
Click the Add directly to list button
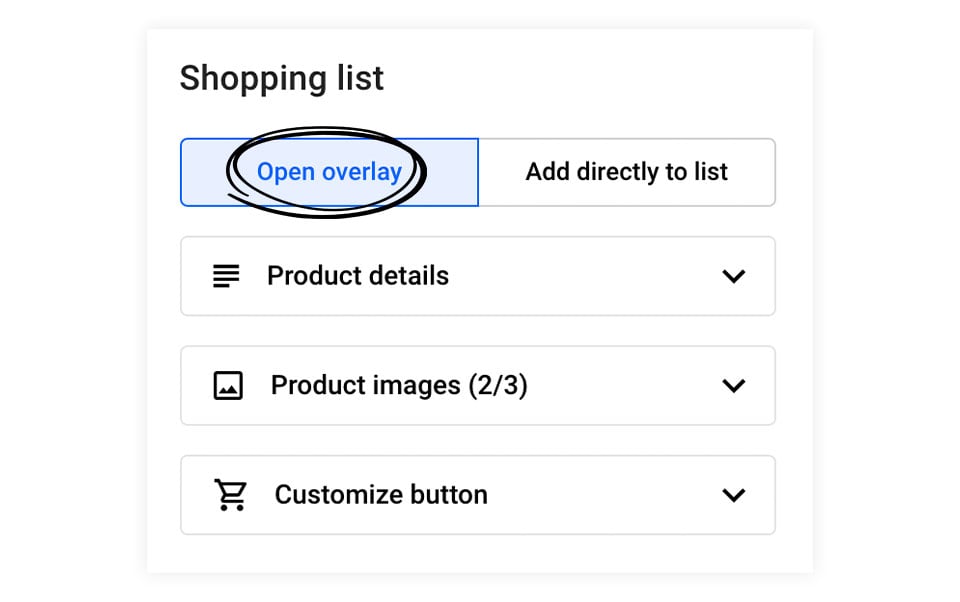pyautogui.click(x=627, y=172)
